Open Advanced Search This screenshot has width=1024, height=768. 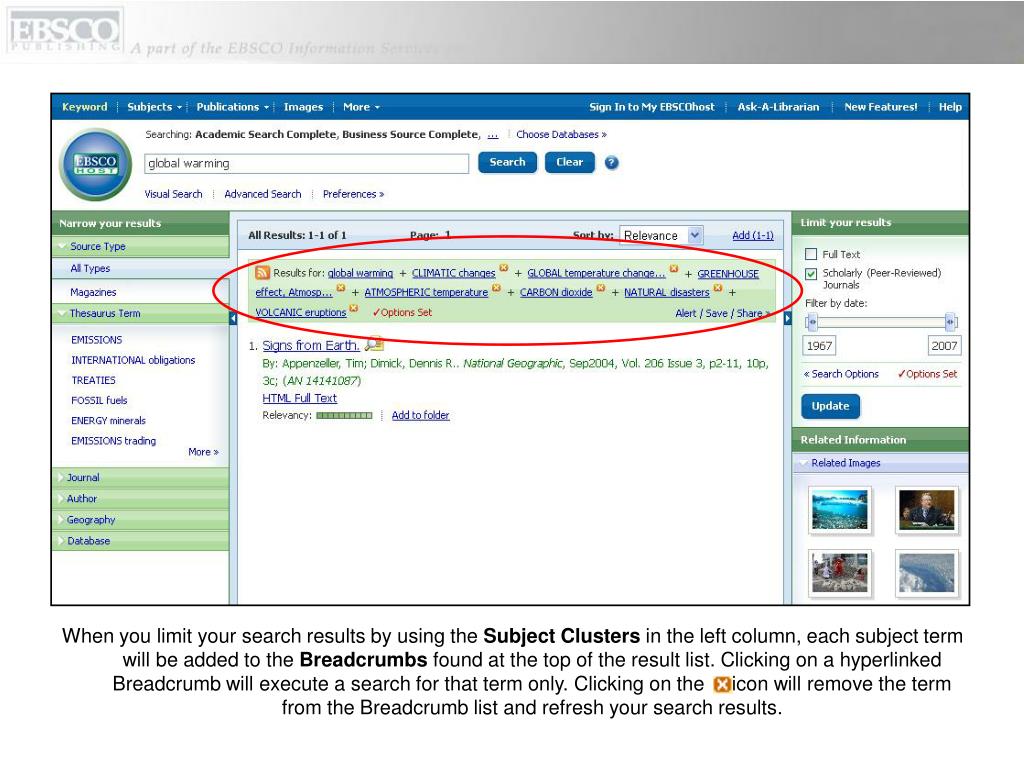tap(263, 194)
